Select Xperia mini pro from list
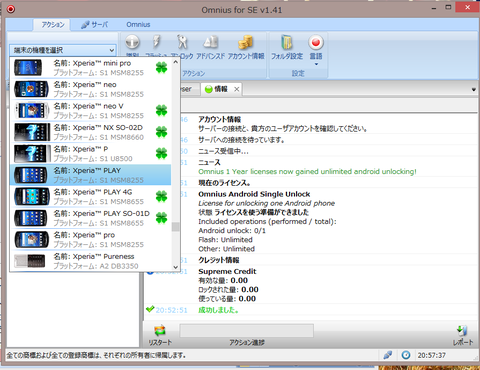Image resolution: width=480 pixels, height=370 pixels. click(91, 68)
